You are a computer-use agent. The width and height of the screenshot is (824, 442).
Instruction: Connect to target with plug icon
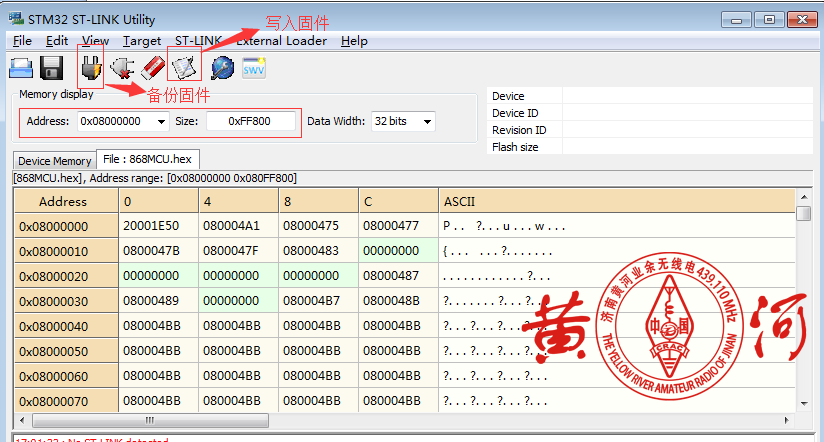tap(91, 68)
